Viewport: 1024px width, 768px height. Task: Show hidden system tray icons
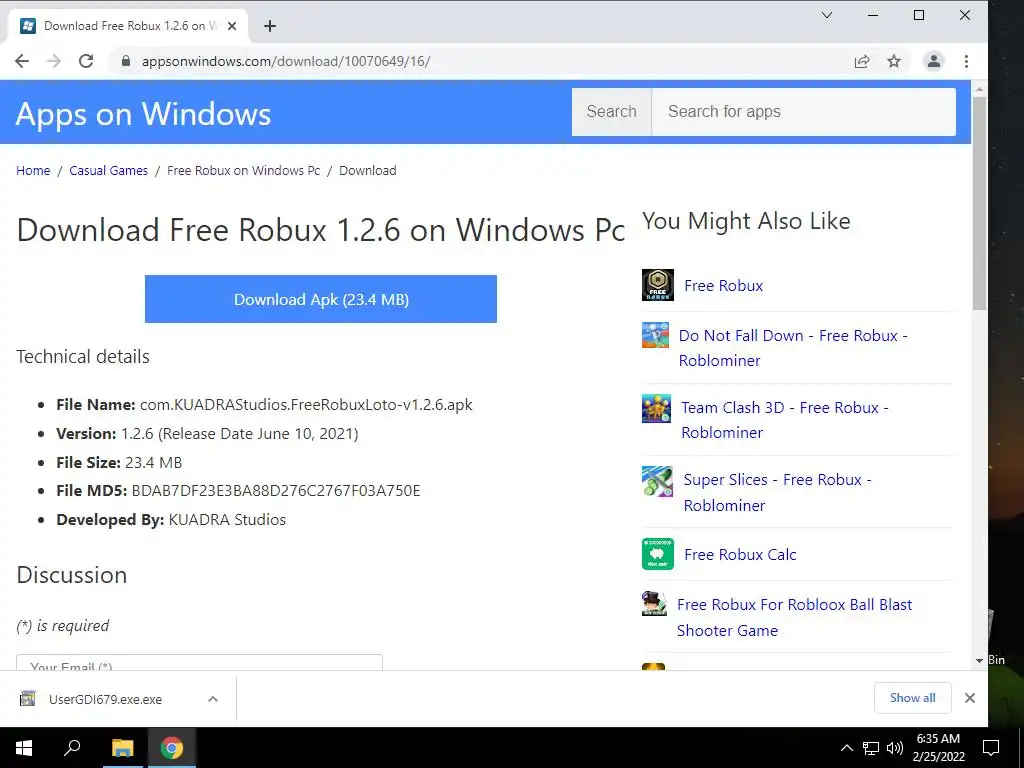click(x=846, y=748)
